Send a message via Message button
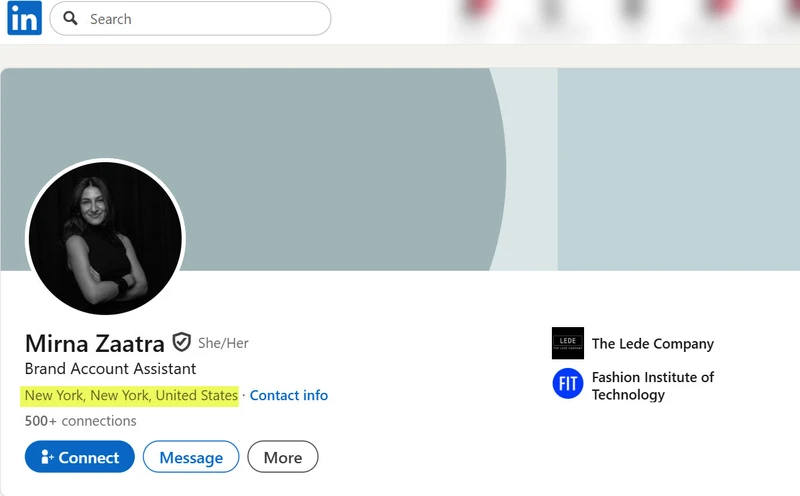Viewport: 800px width, 496px height. 191,457
